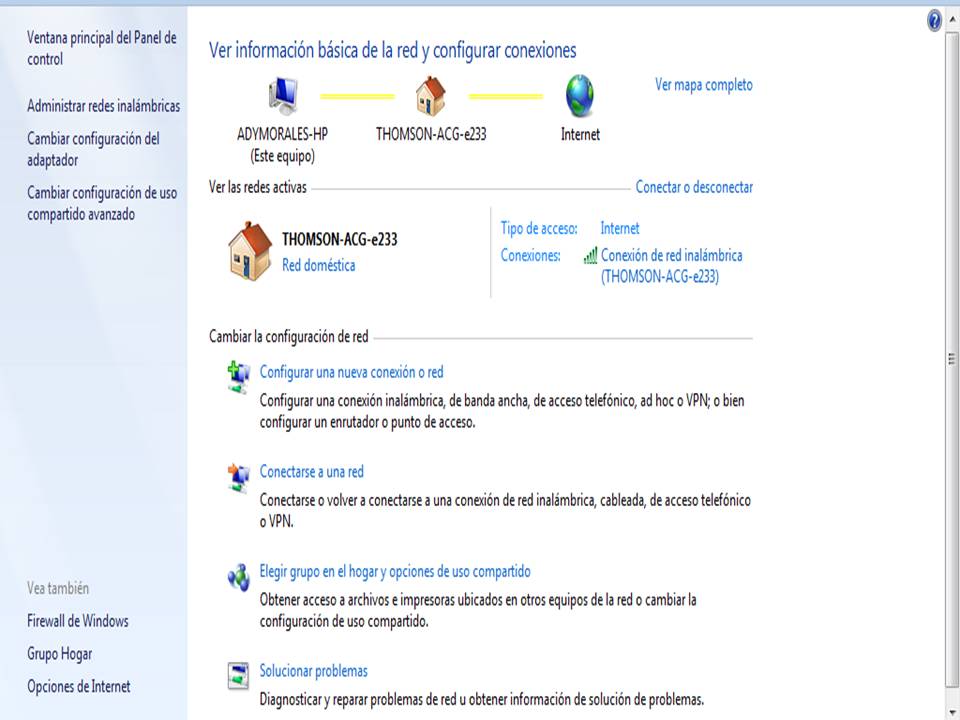
Task: Click the THOMSON-ACG-e233 label in network map
Action: tap(431, 135)
